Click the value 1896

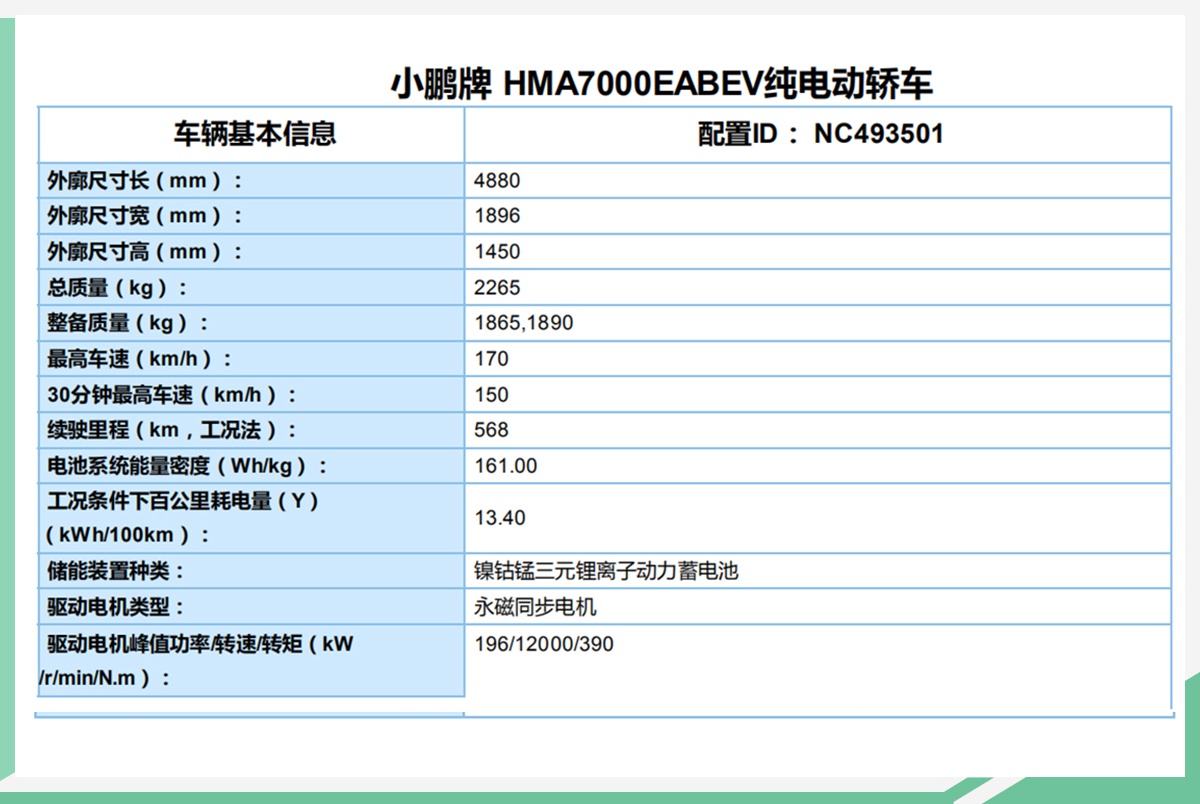click(x=489, y=216)
